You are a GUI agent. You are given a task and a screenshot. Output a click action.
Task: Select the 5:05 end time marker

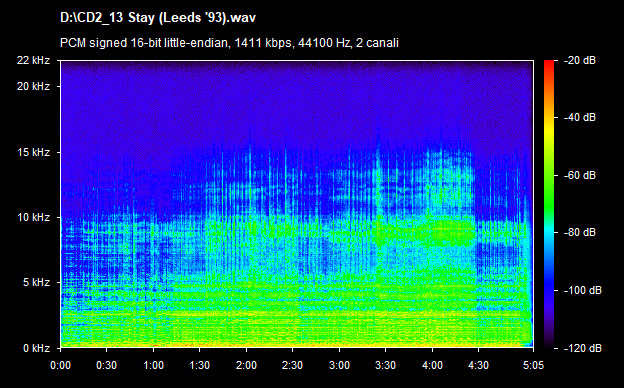(533, 365)
